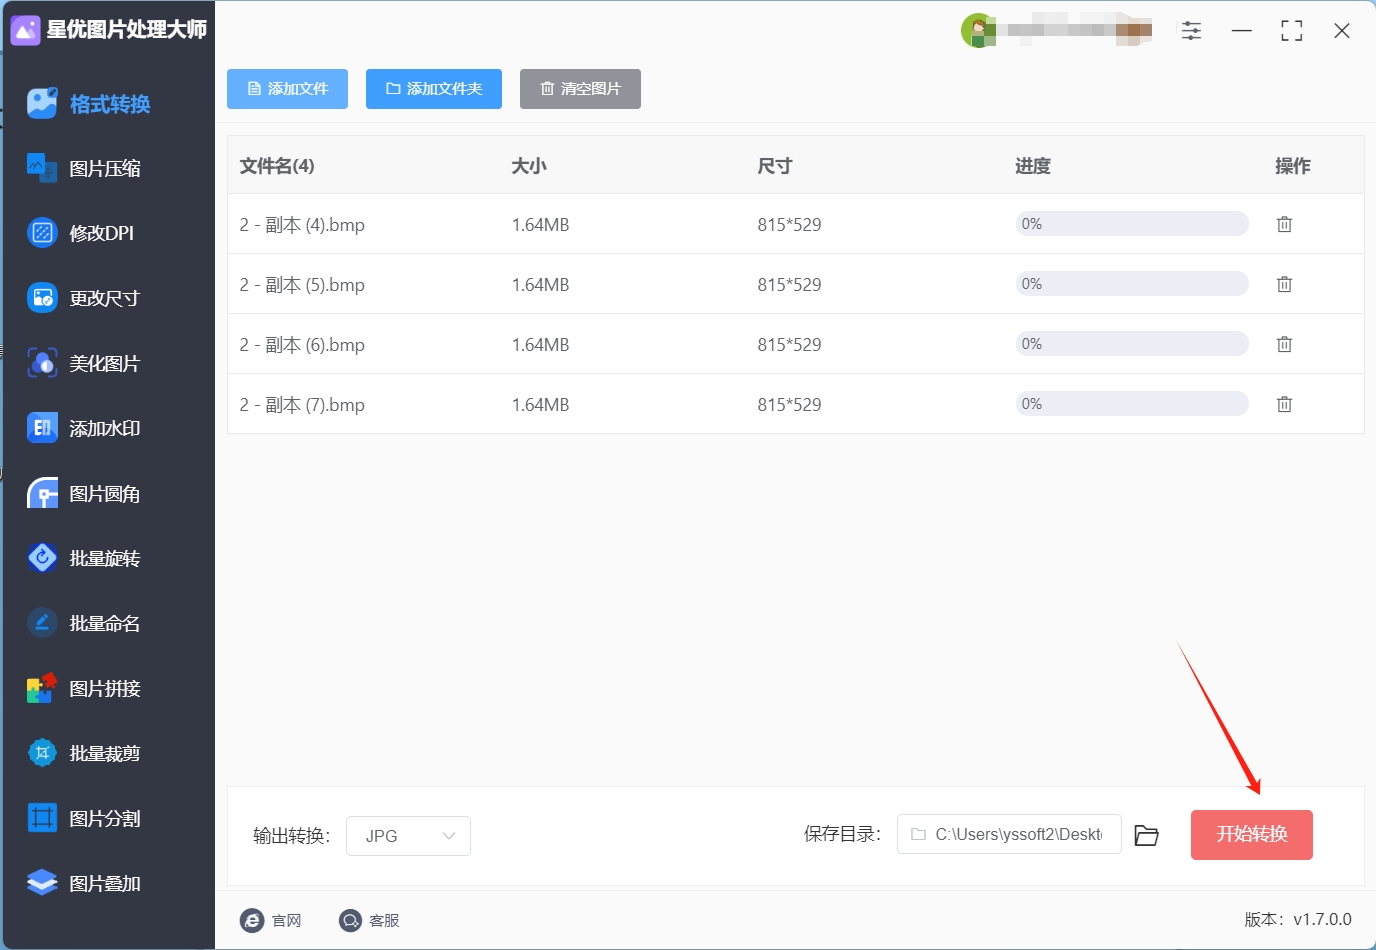
Task: Click the 进度 column header
Action: coord(1033,166)
